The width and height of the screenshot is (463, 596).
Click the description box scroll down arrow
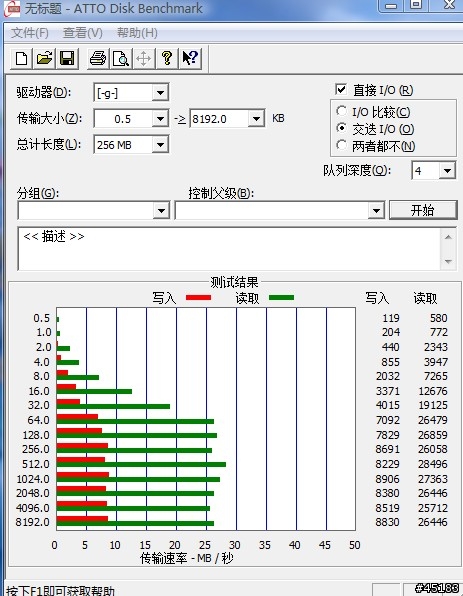pos(448,262)
